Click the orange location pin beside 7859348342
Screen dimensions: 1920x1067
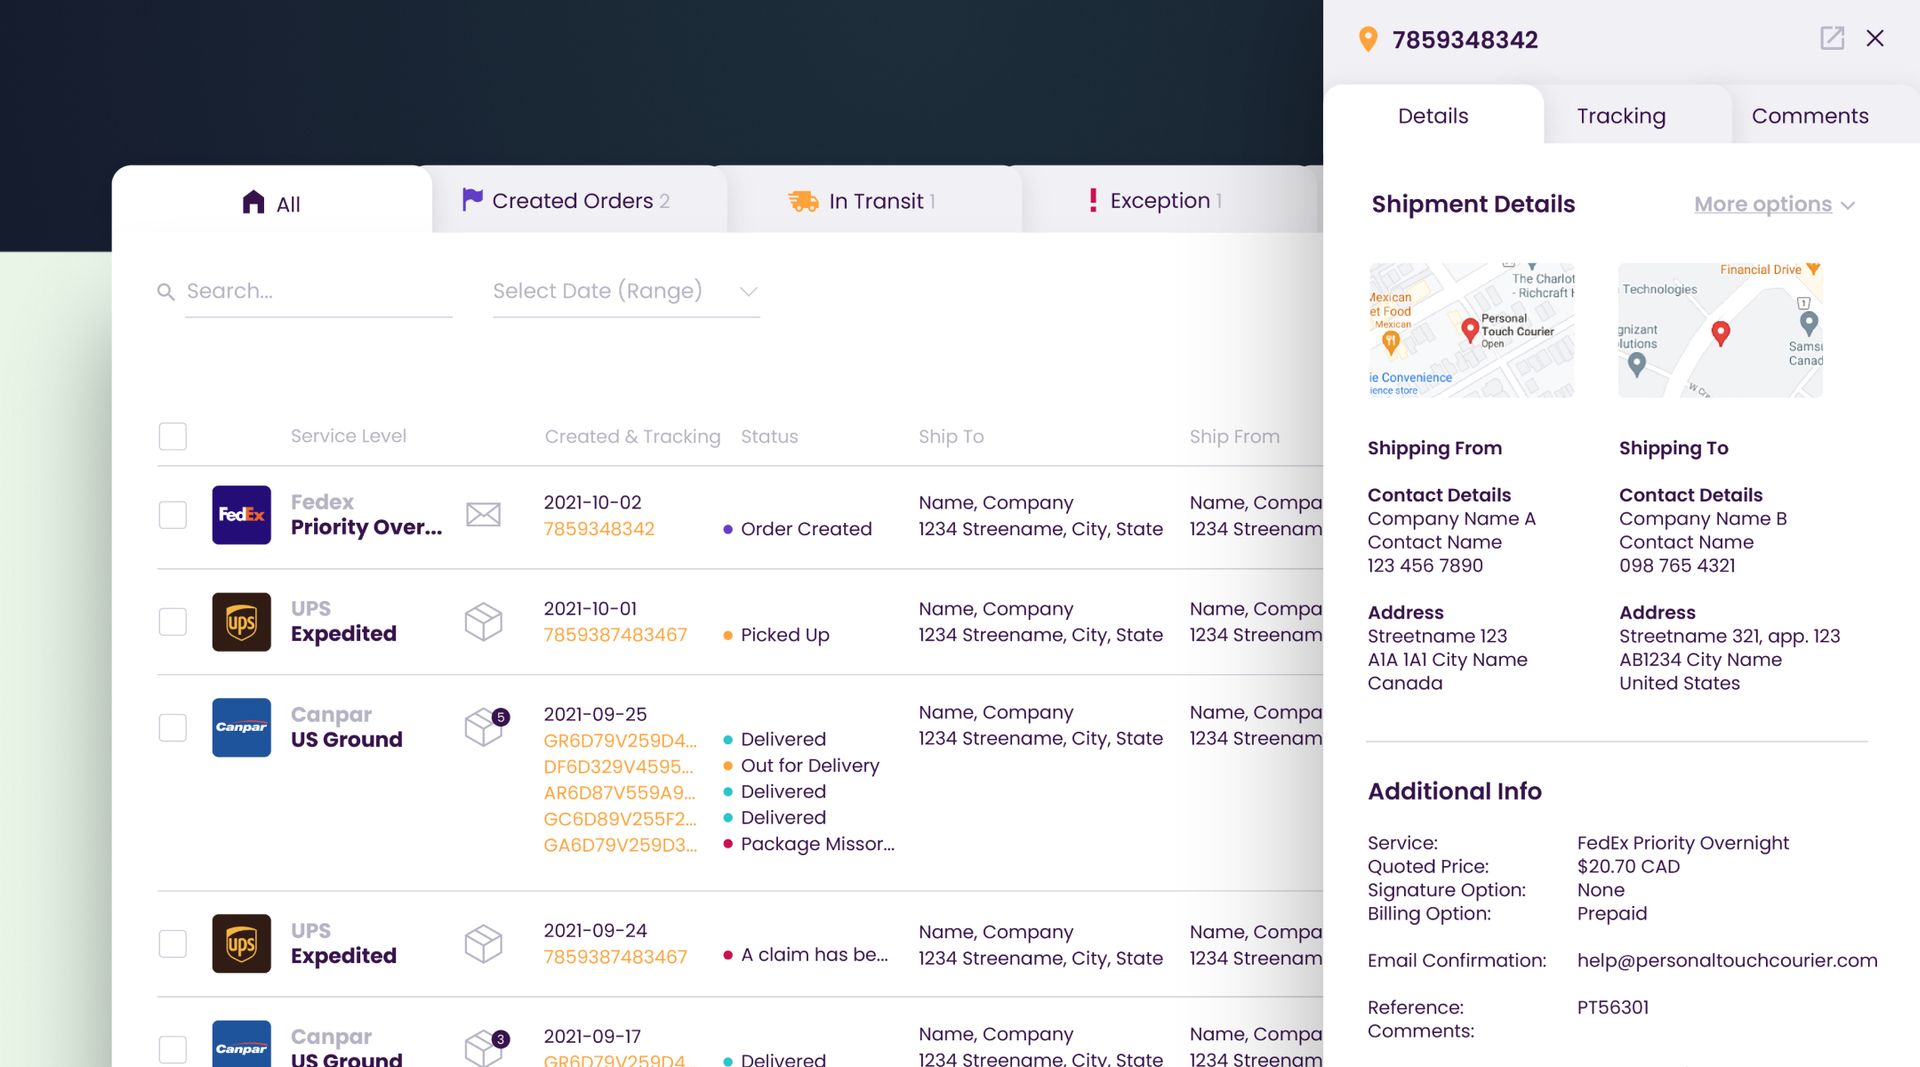tap(1367, 40)
